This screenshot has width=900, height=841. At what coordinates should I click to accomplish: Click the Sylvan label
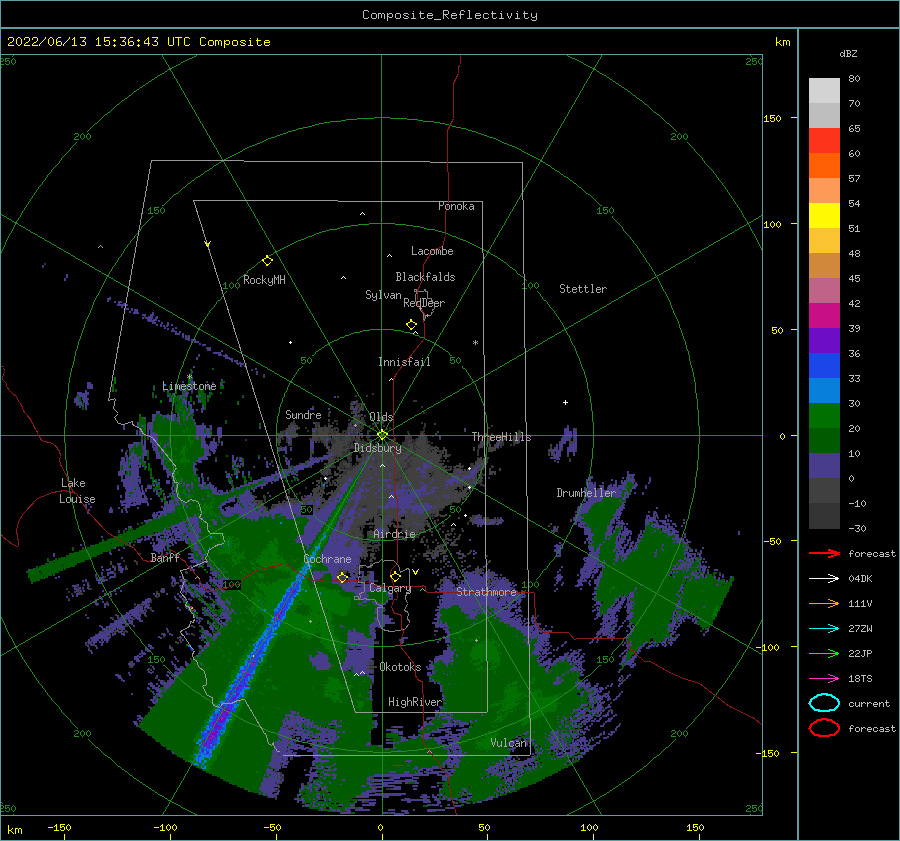[x=383, y=295]
